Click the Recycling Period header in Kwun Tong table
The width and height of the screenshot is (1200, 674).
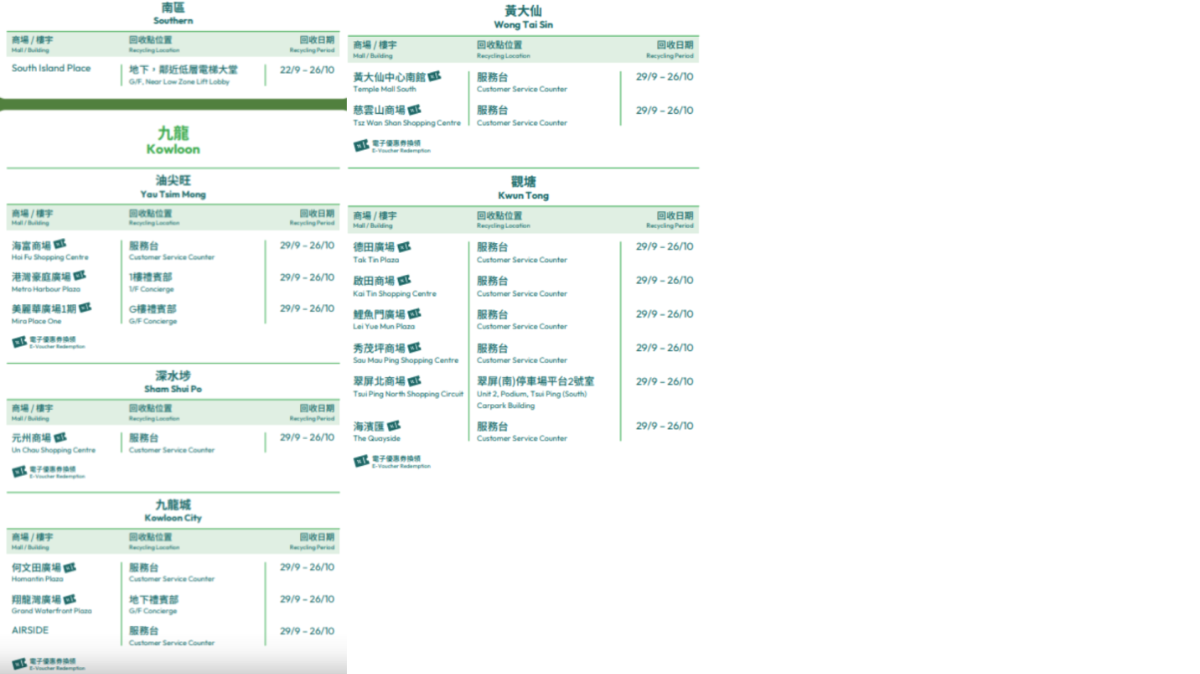tap(674, 220)
